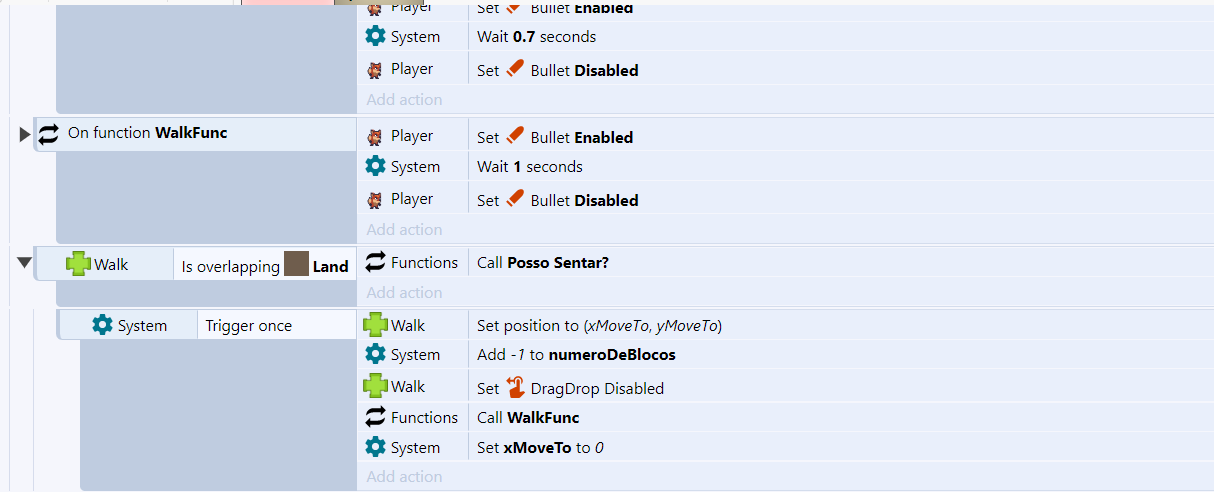
Task: Select the Is overlapping Land condition
Action: click(x=265, y=265)
